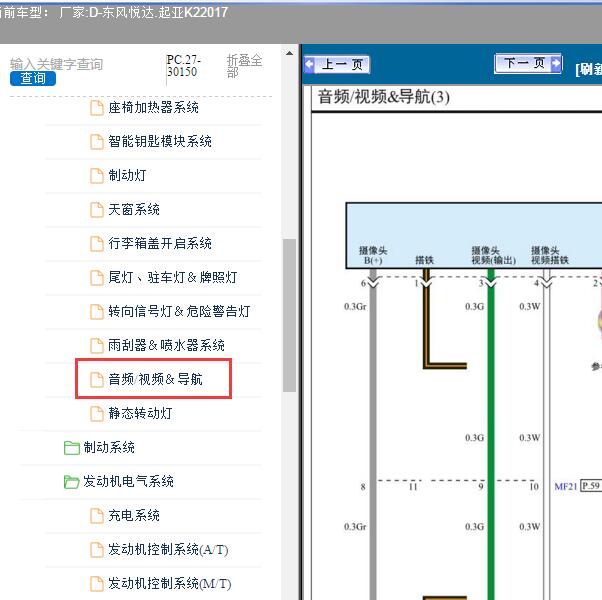Image resolution: width=602 pixels, height=600 pixels.
Task: Open 雨刮器&喷水器系统 entry
Action: [x=166, y=345]
